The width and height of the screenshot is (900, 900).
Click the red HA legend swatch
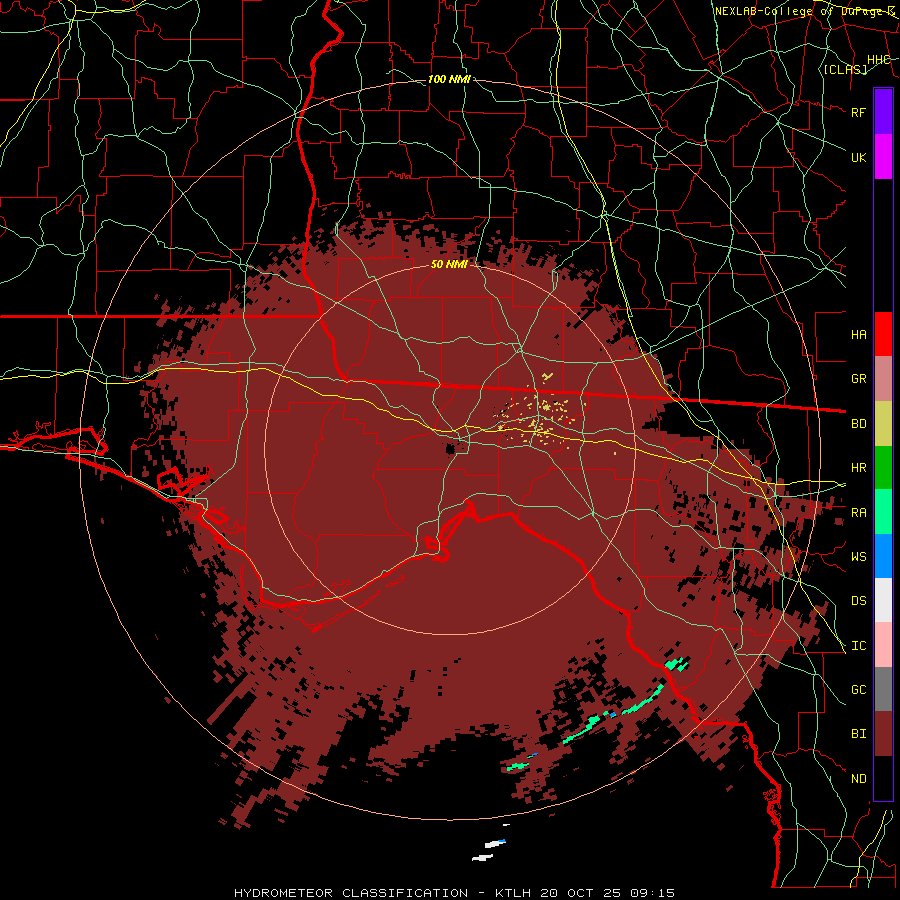pos(883,334)
